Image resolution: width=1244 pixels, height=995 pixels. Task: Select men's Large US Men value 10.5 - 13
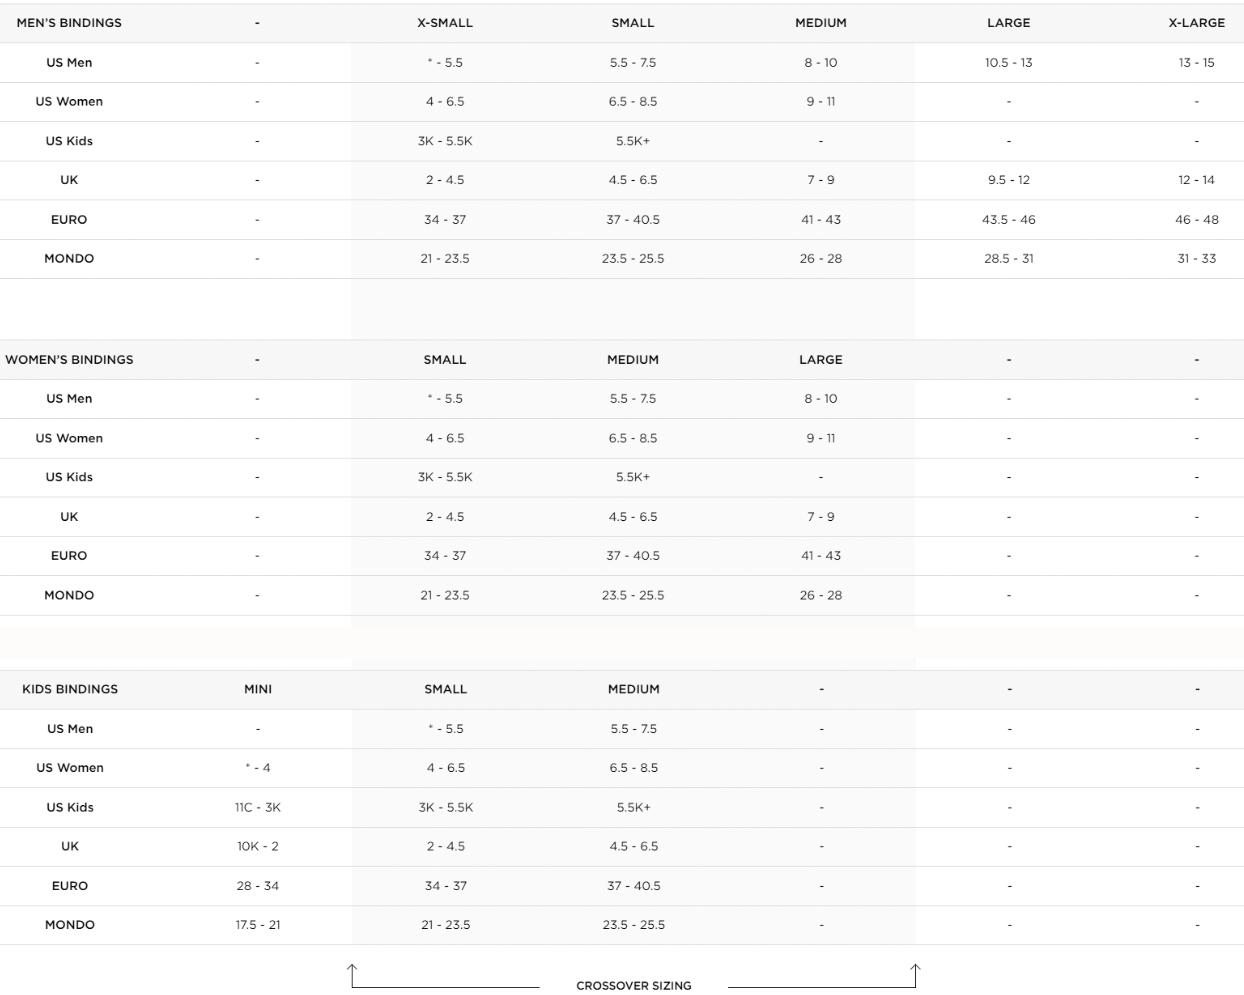pos(1008,63)
